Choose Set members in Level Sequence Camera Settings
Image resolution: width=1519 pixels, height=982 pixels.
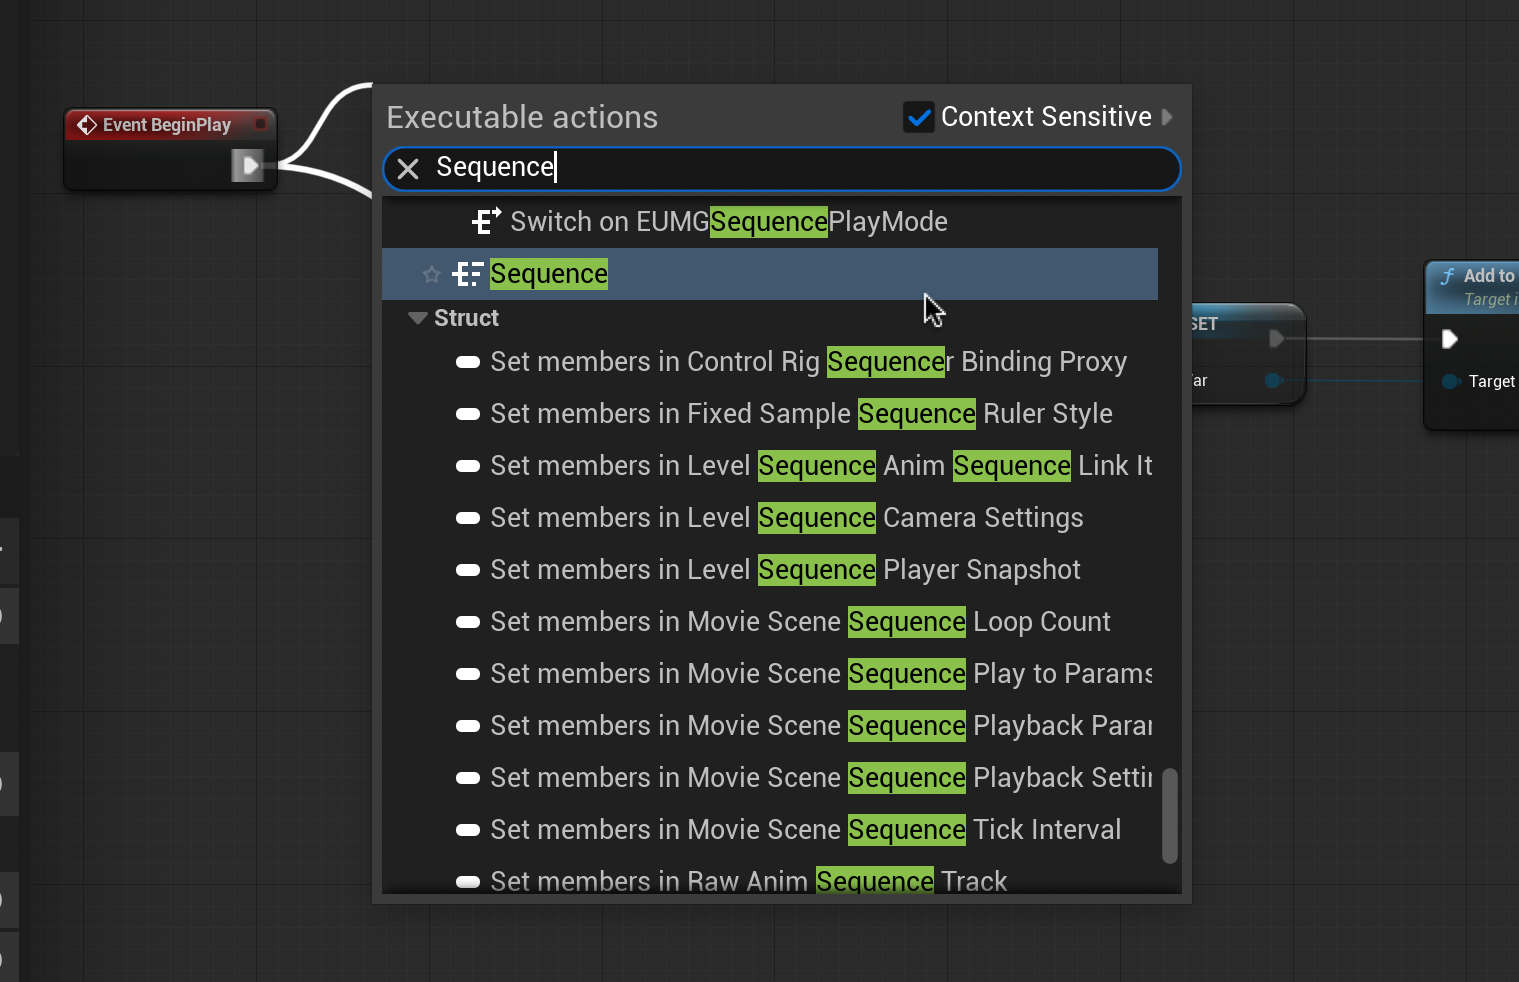click(x=786, y=518)
